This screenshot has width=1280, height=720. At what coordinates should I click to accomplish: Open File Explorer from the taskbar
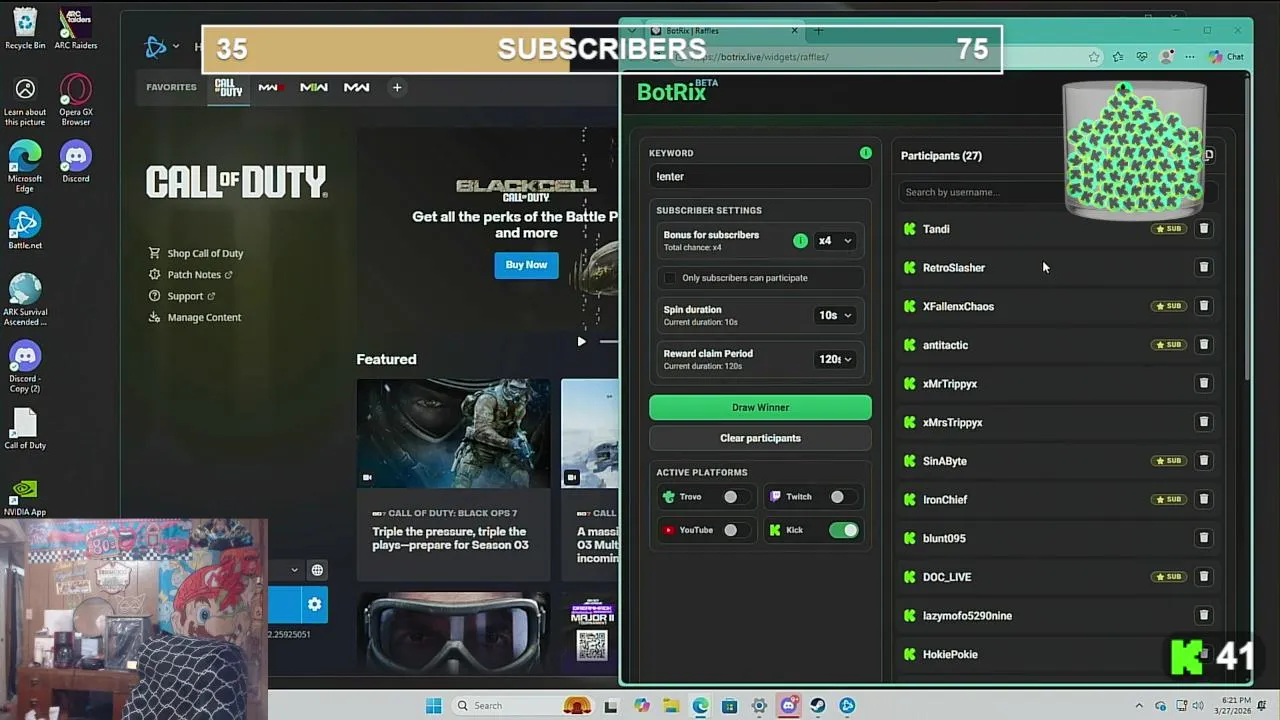pyautogui.click(x=671, y=706)
